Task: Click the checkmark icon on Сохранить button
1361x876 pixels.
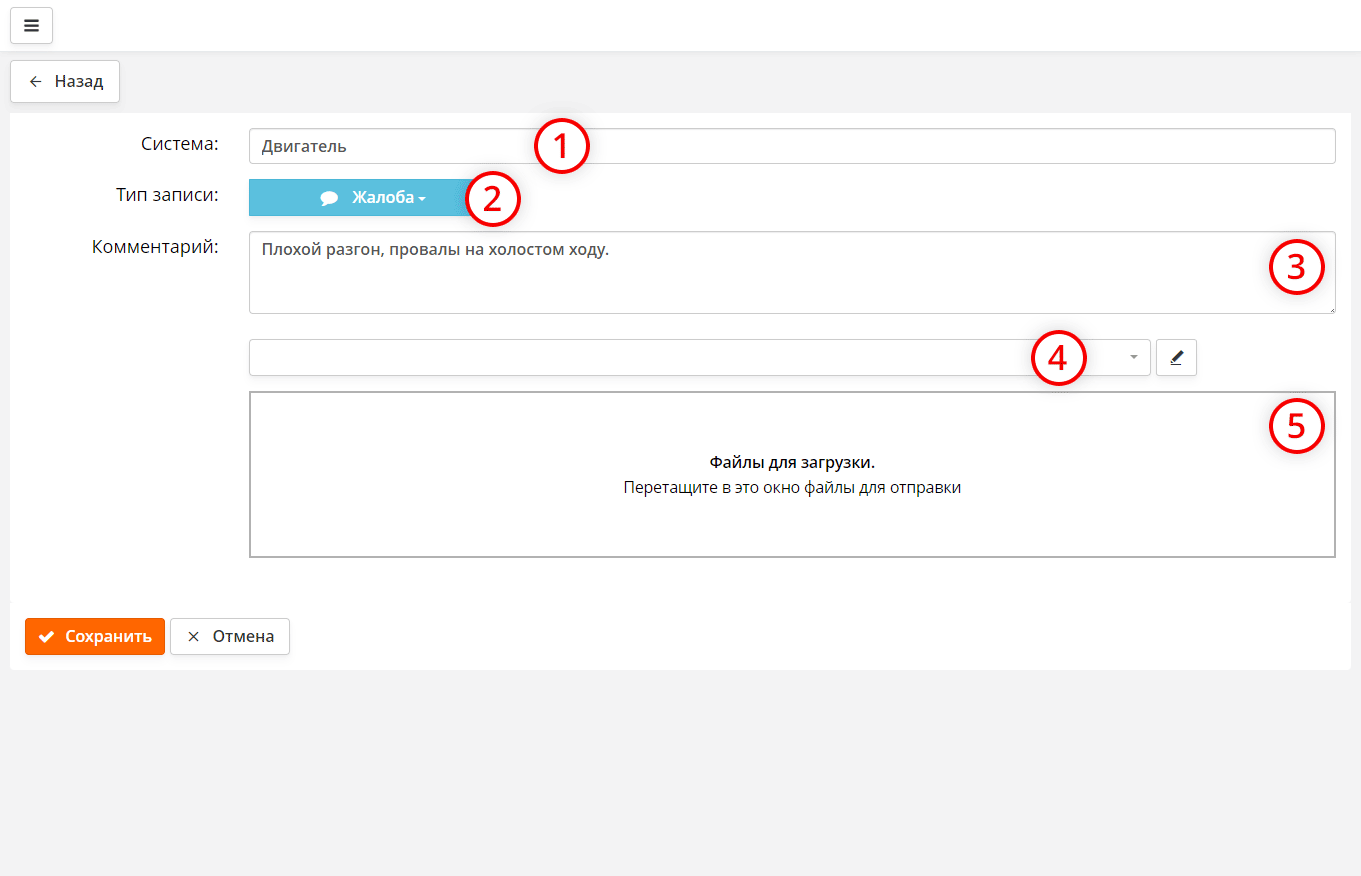Action: coord(46,637)
